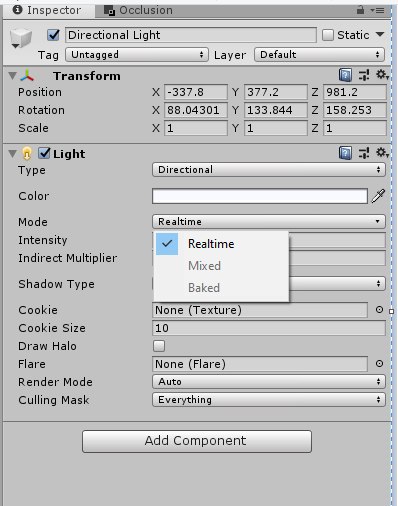
Task: Click the Cookie texture object picker circle
Action: [379, 310]
